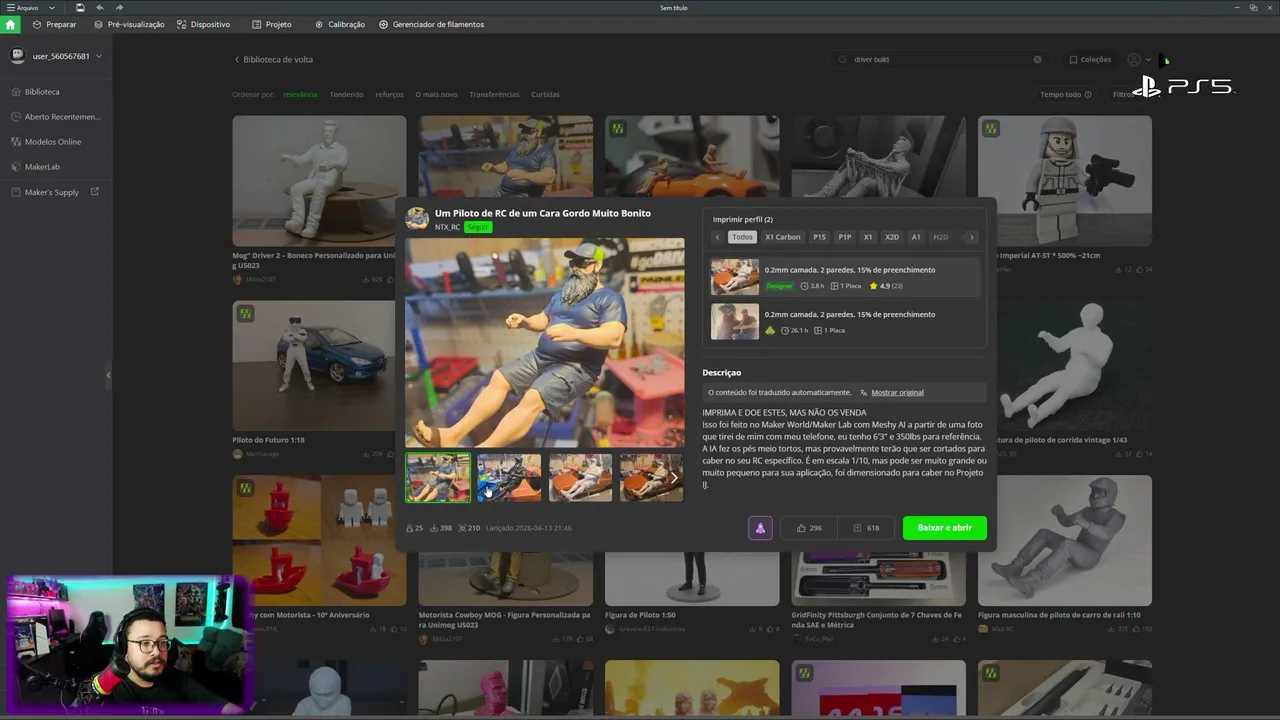
Task: Sort results by O mais novo
Action: (437, 95)
